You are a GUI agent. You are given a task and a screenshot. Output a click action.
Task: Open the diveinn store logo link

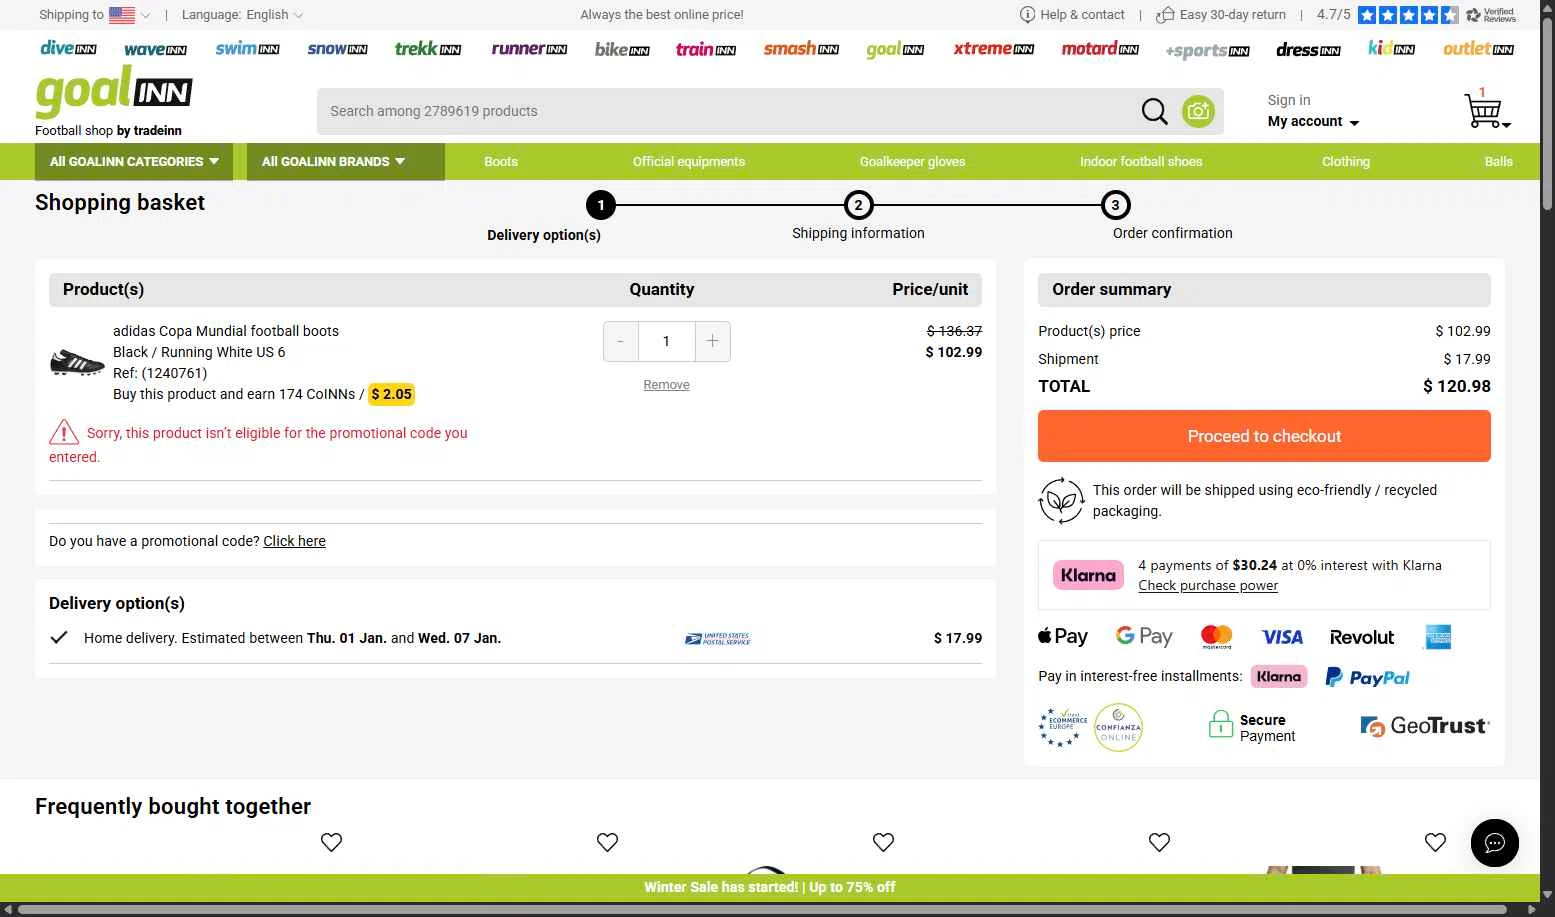click(x=68, y=48)
